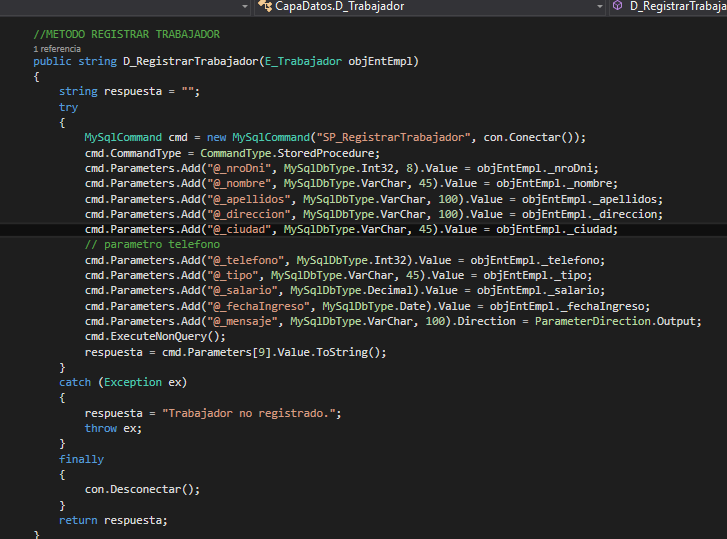Click the '// parametro telefono' comment
This screenshot has height=539, width=727.
tap(153, 244)
